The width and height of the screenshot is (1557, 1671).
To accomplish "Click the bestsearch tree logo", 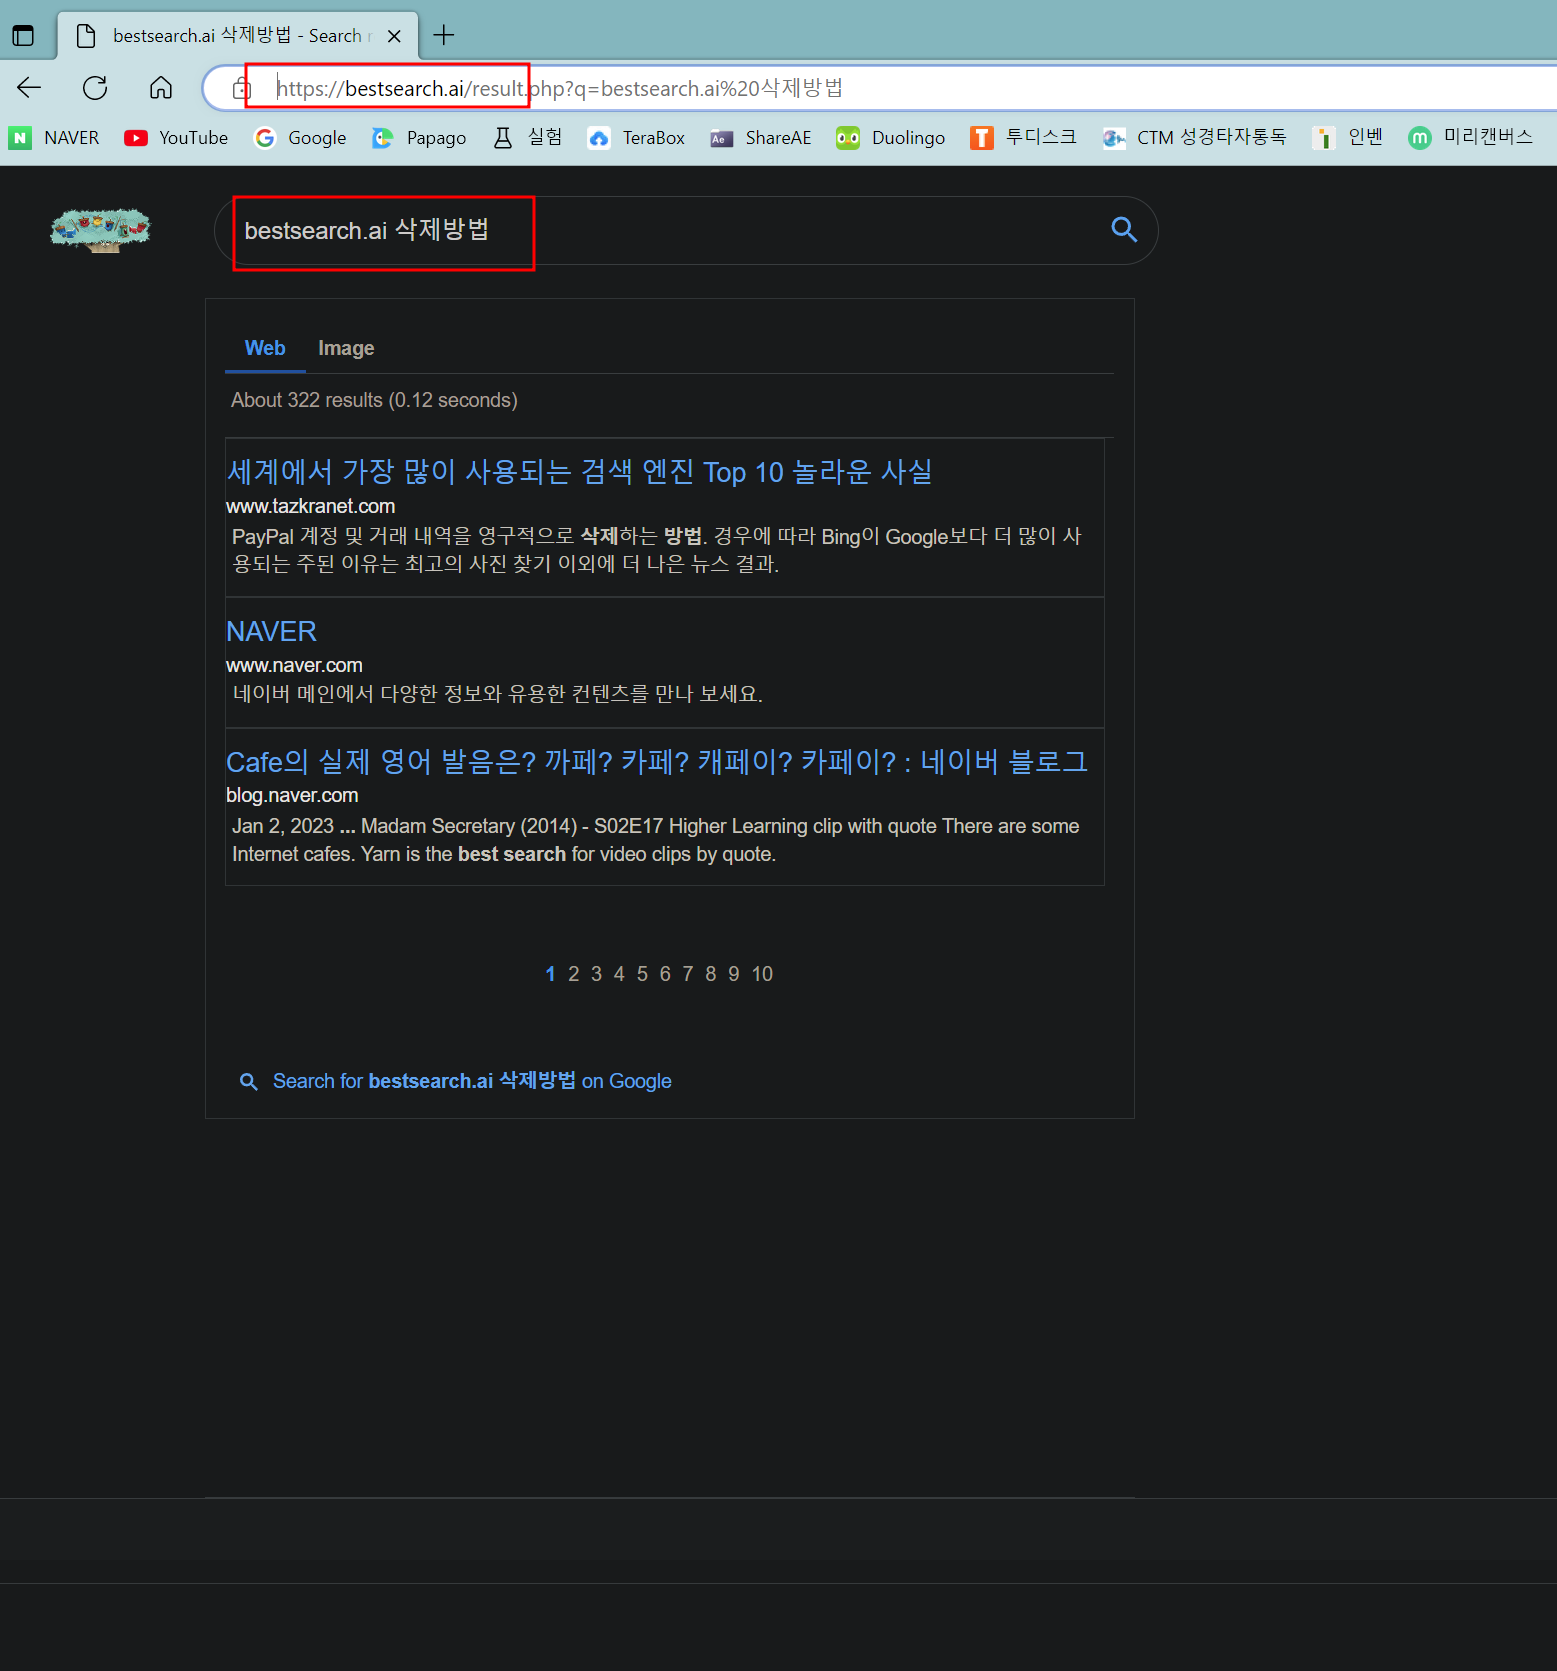I will pos(100,230).
